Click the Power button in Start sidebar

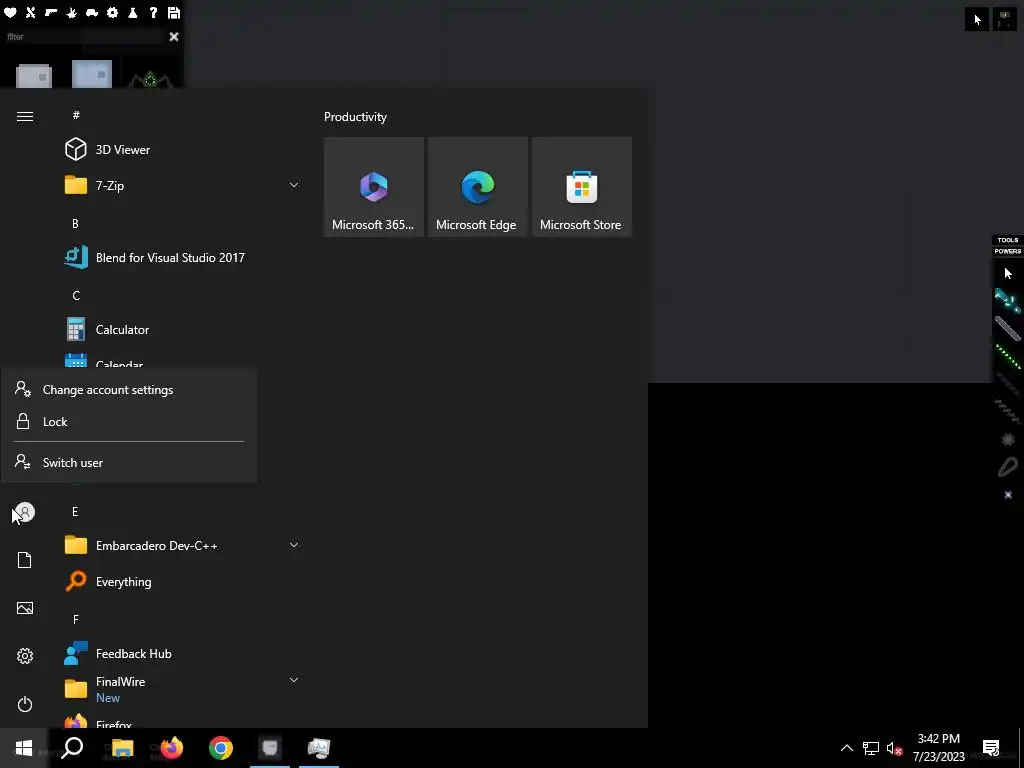pos(25,704)
